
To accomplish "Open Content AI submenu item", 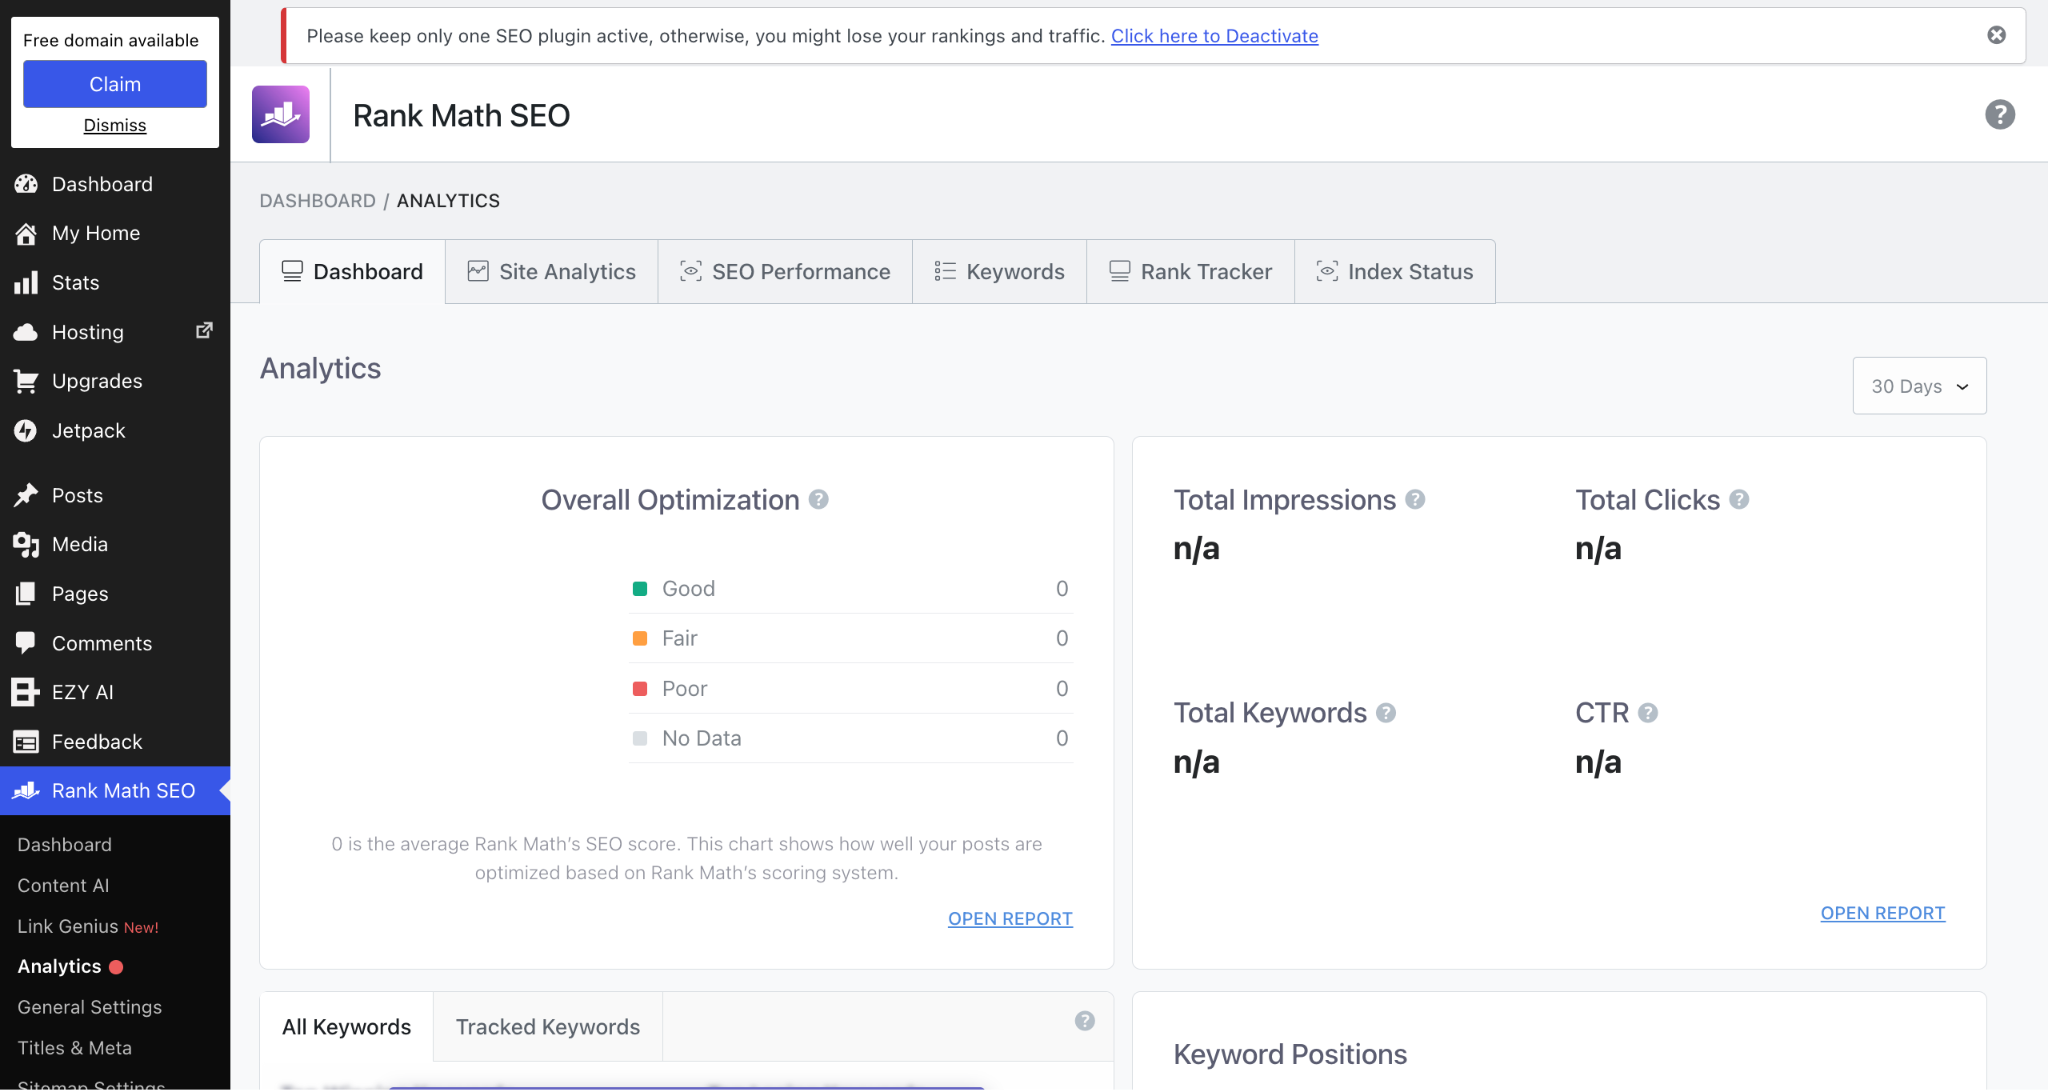I will (x=63, y=886).
